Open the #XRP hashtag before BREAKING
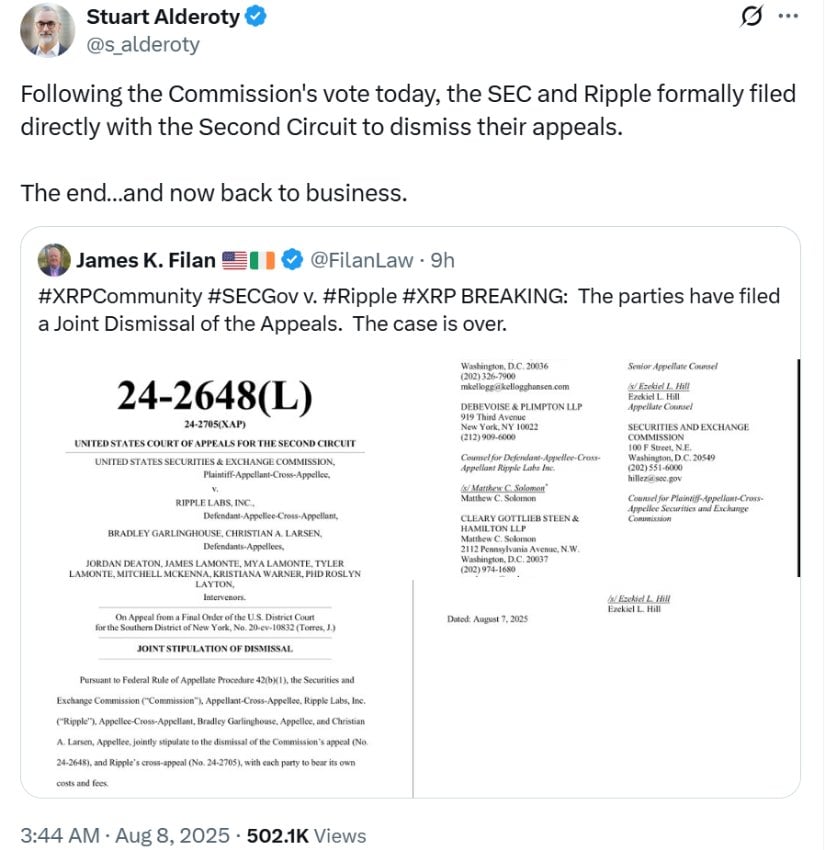Image resolution: width=825 pixels, height=850 pixels. tap(429, 297)
